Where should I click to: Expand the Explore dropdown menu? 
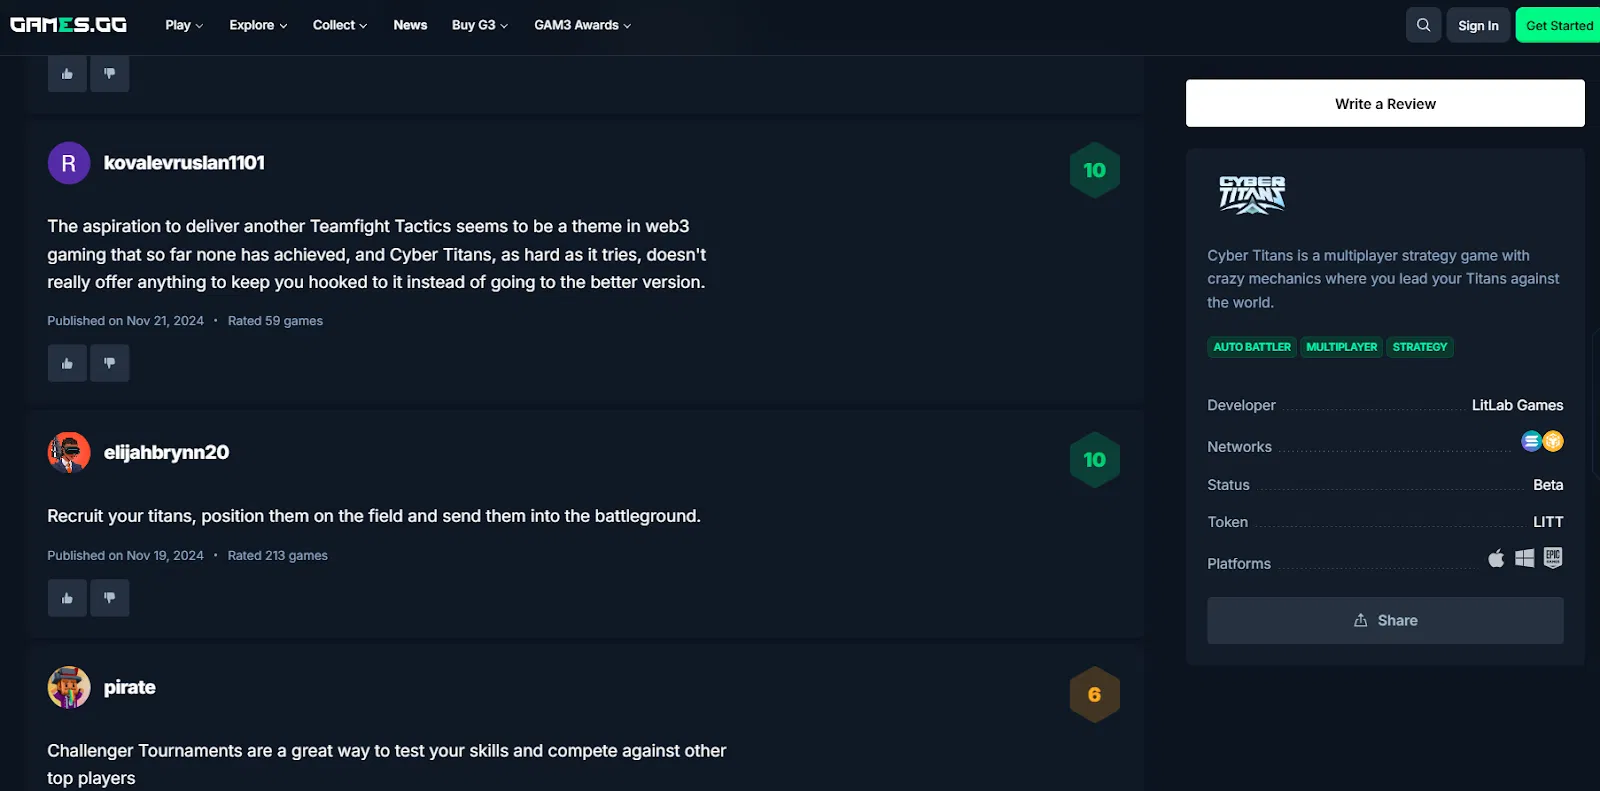coord(258,25)
